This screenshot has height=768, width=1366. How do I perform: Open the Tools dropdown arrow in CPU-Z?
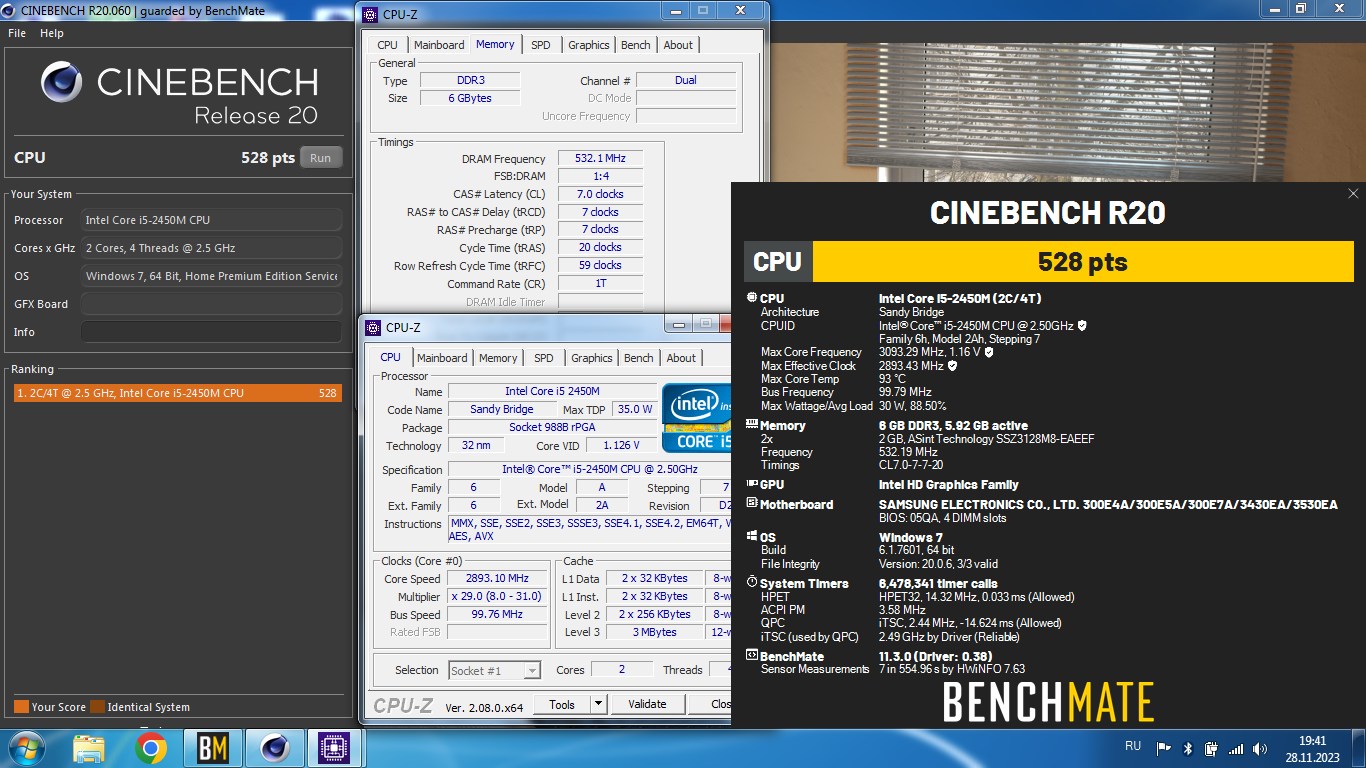tap(598, 704)
